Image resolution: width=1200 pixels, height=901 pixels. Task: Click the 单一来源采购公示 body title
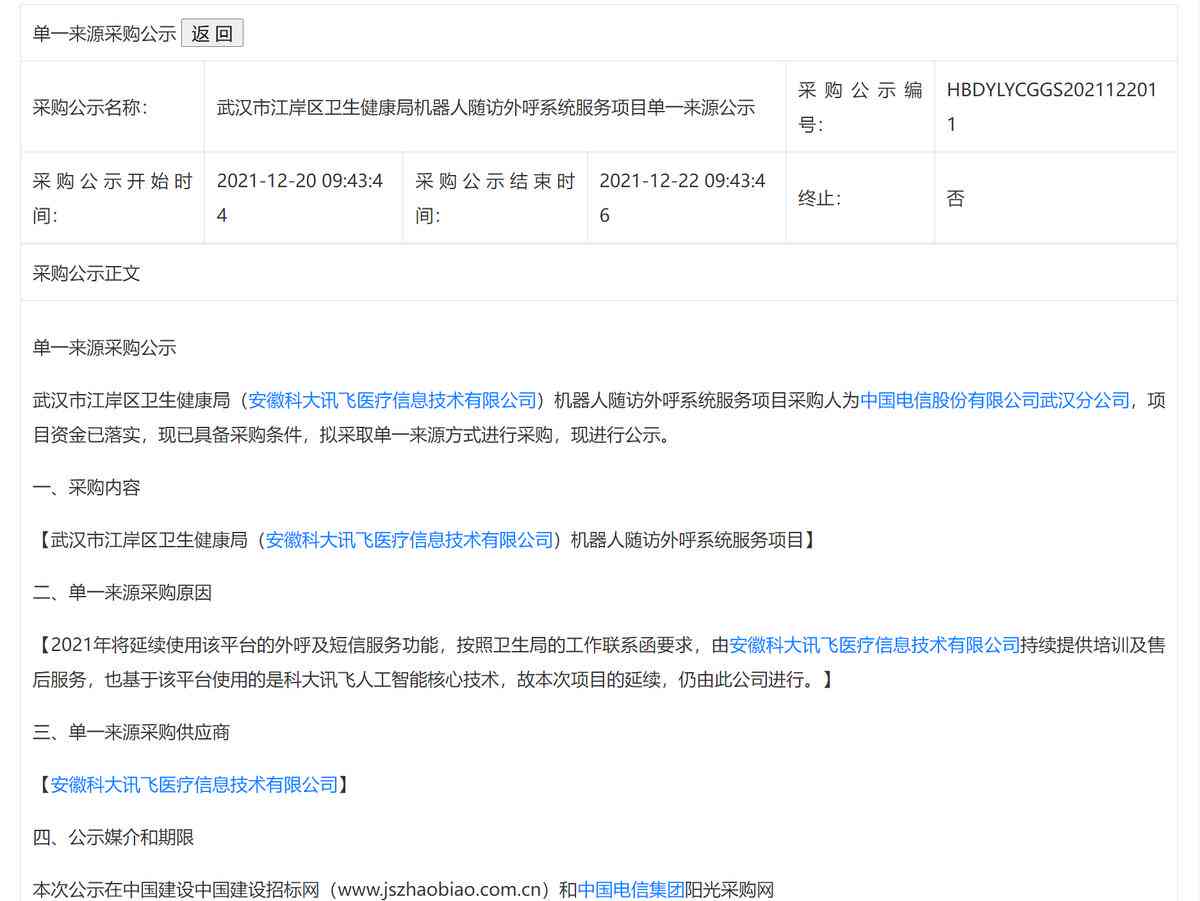tap(105, 348)
